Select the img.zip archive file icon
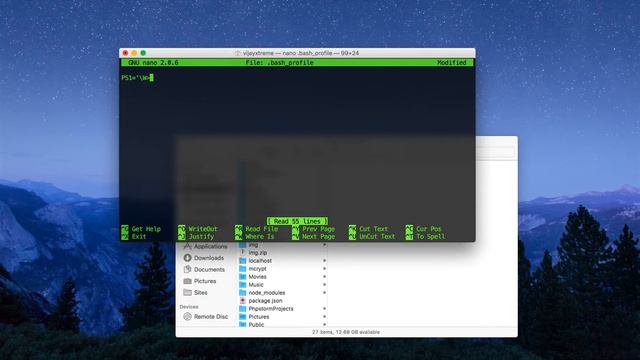This screenshot has width=640, height=360. pyautogui.click(x=242, y=253)
